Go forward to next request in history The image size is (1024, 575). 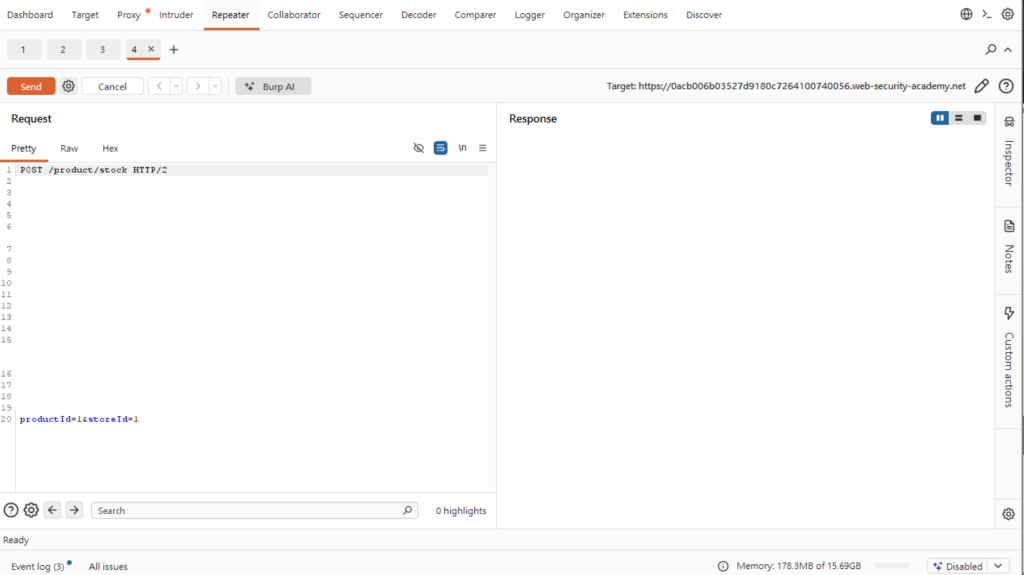point(197,86)
